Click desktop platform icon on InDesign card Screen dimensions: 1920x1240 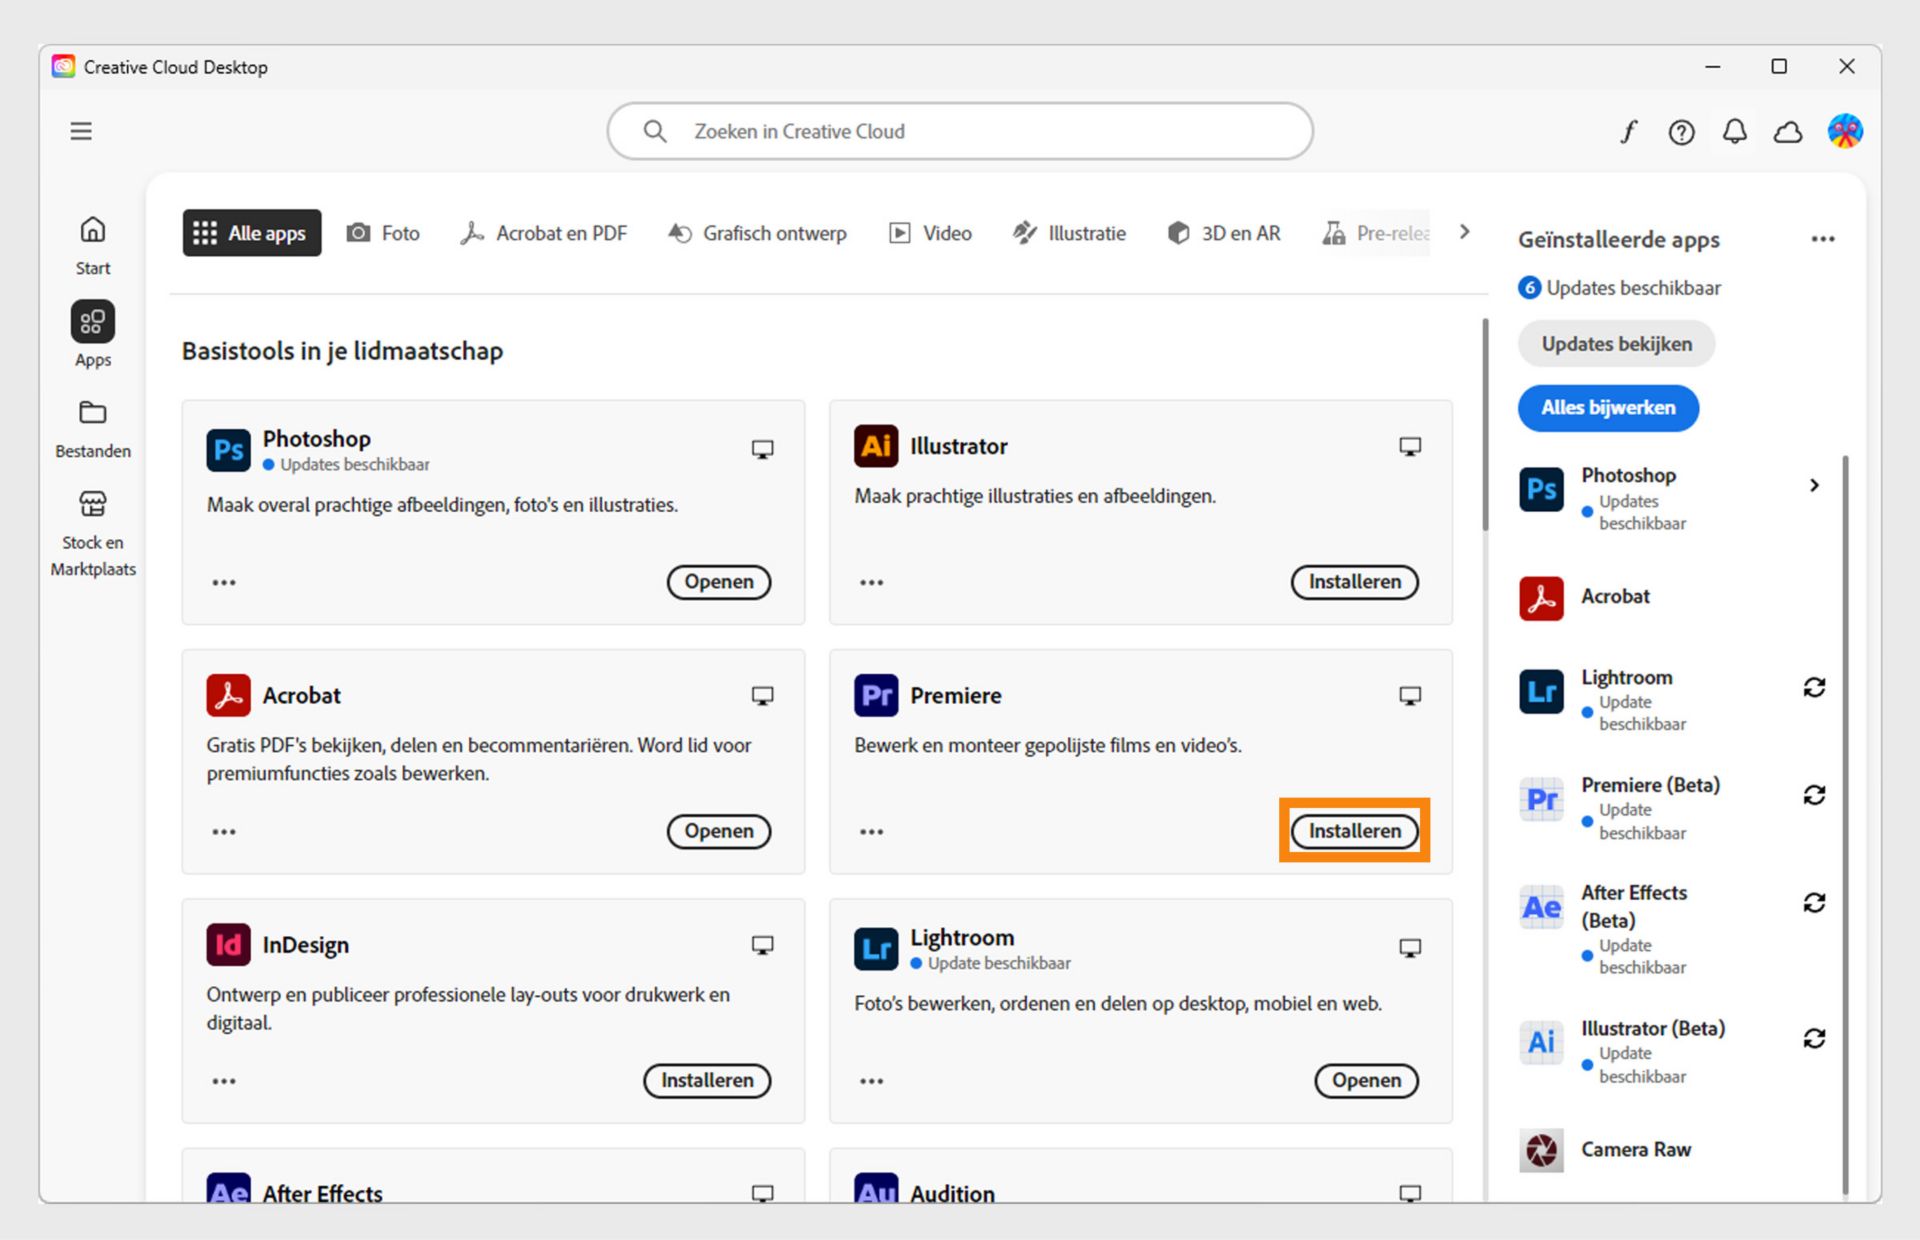click(762, 944)
